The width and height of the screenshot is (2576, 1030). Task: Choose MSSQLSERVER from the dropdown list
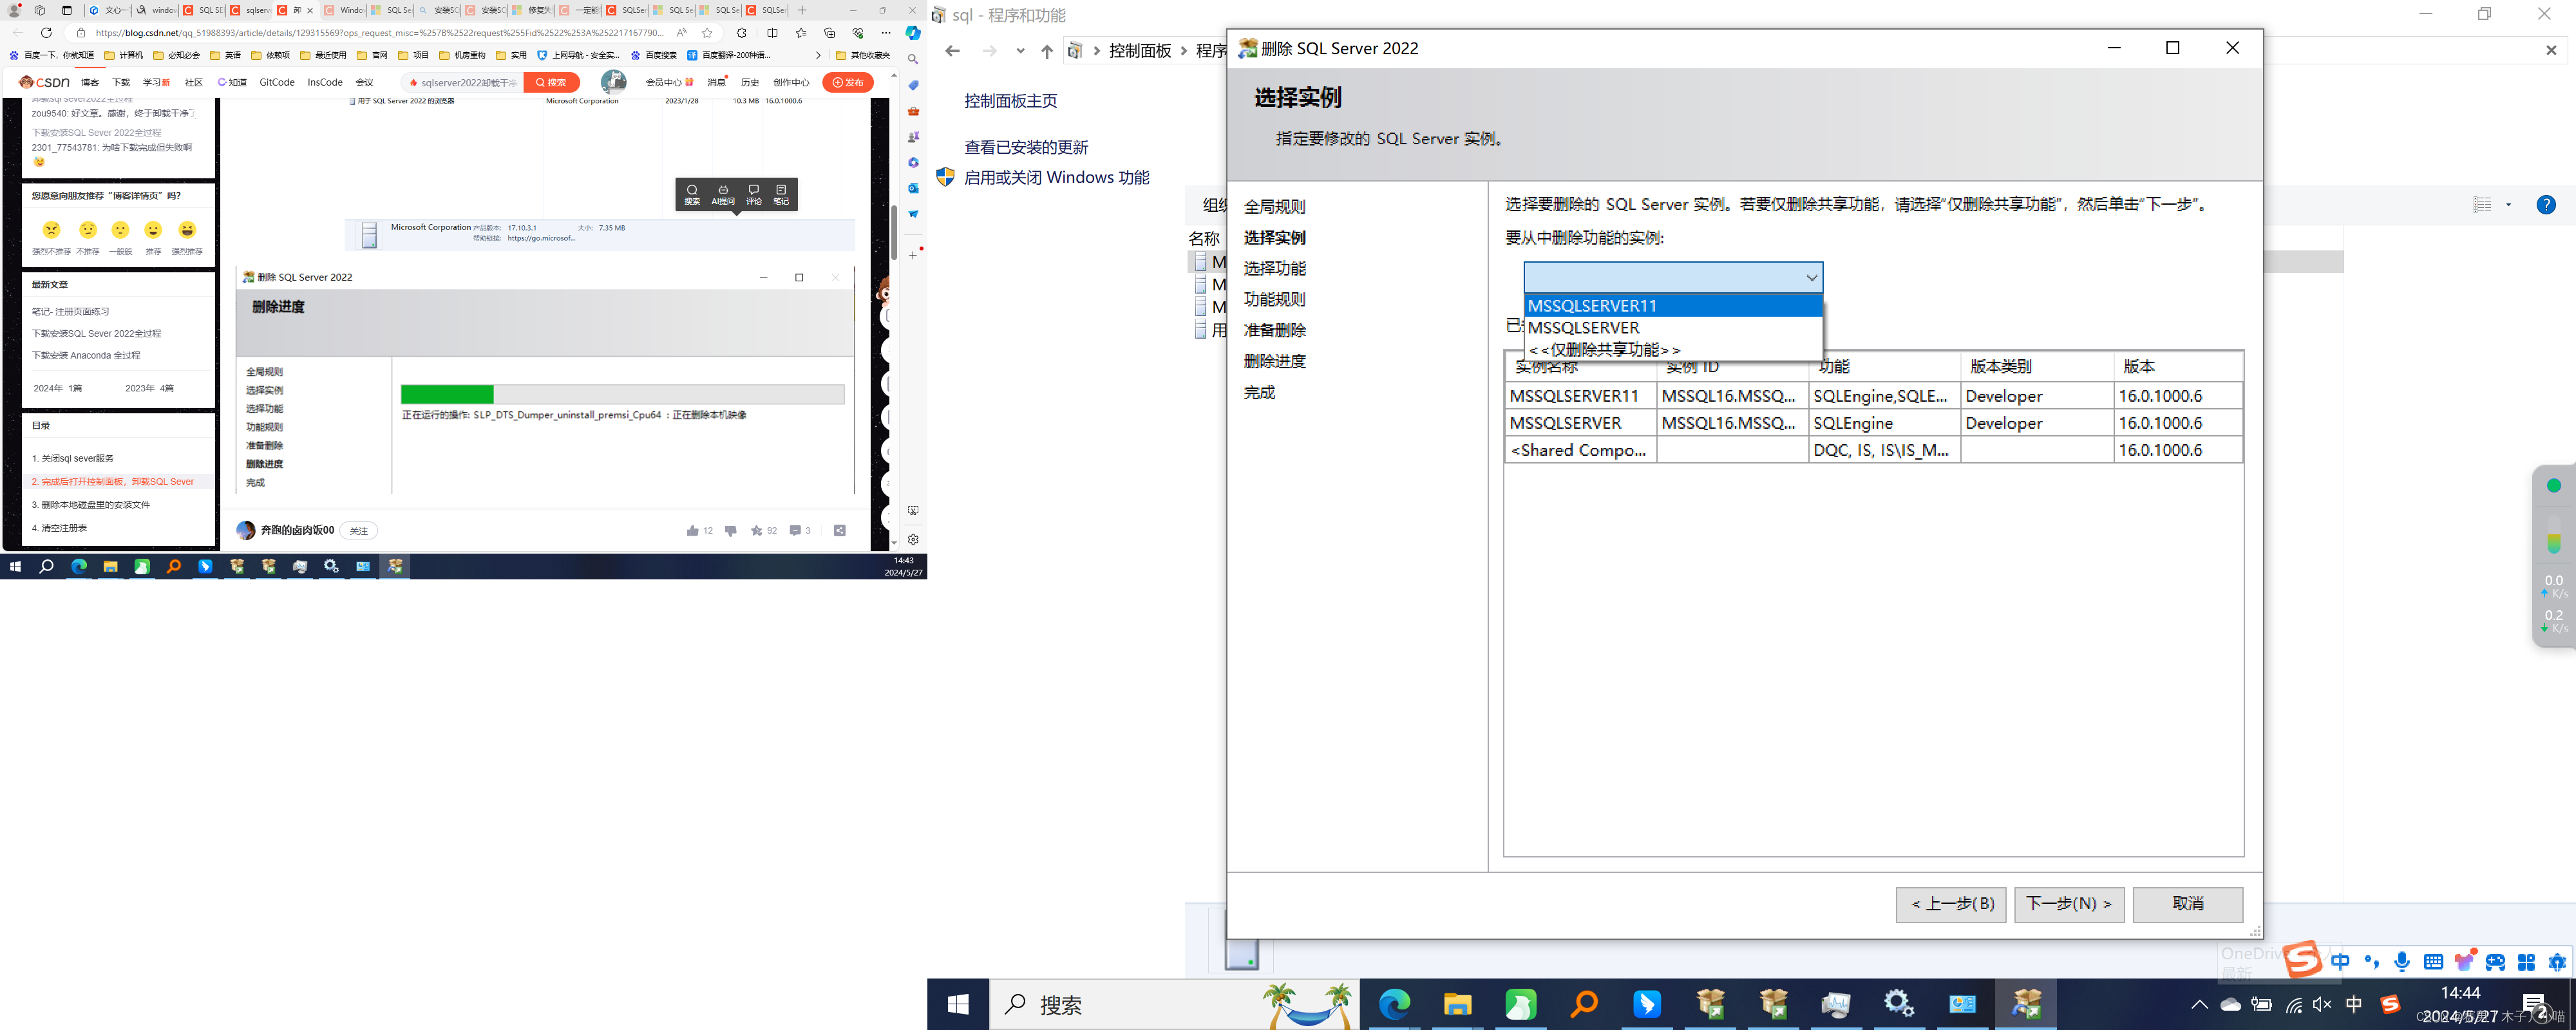pyautogui.click(x=1583, y=328)
